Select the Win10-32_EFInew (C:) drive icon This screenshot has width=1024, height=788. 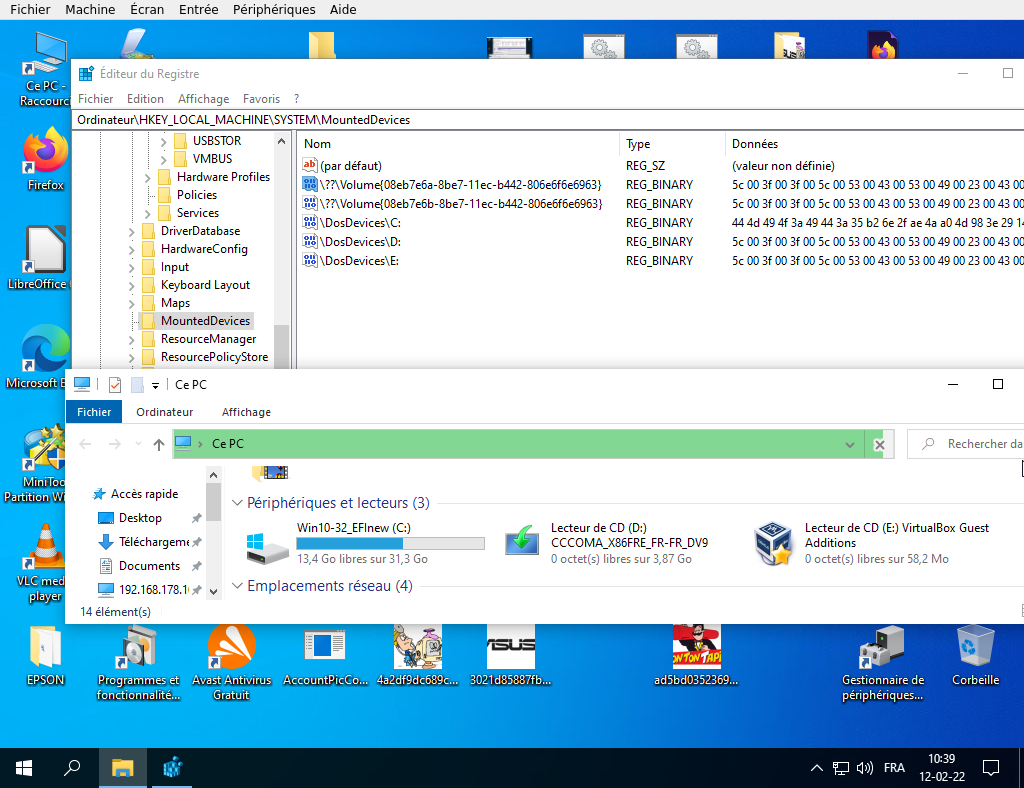tap(268, 547)
